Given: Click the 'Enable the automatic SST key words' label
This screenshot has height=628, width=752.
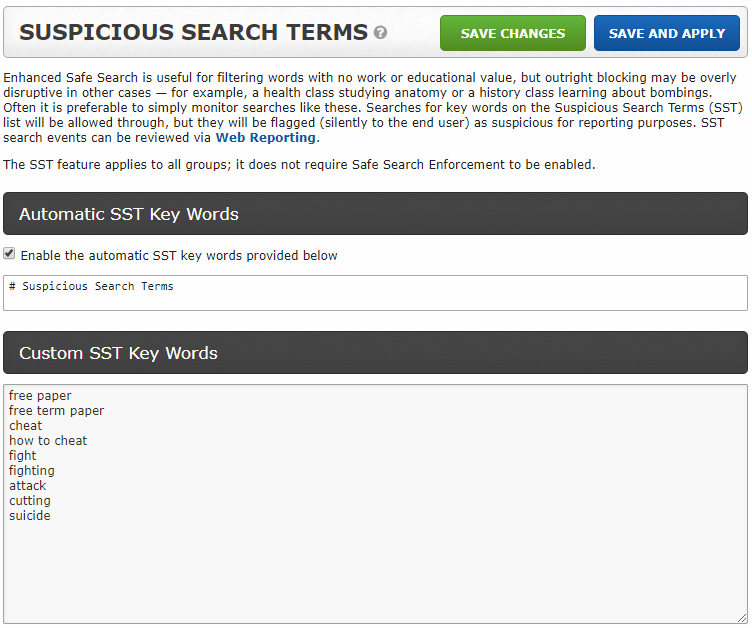Looking at the screenshot, I should 179,256.
